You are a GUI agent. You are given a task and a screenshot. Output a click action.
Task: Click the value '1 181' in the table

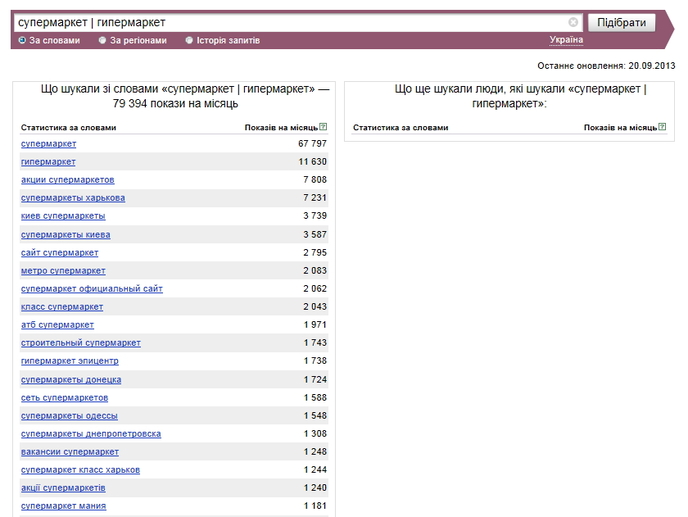click(x=315, y=506)
